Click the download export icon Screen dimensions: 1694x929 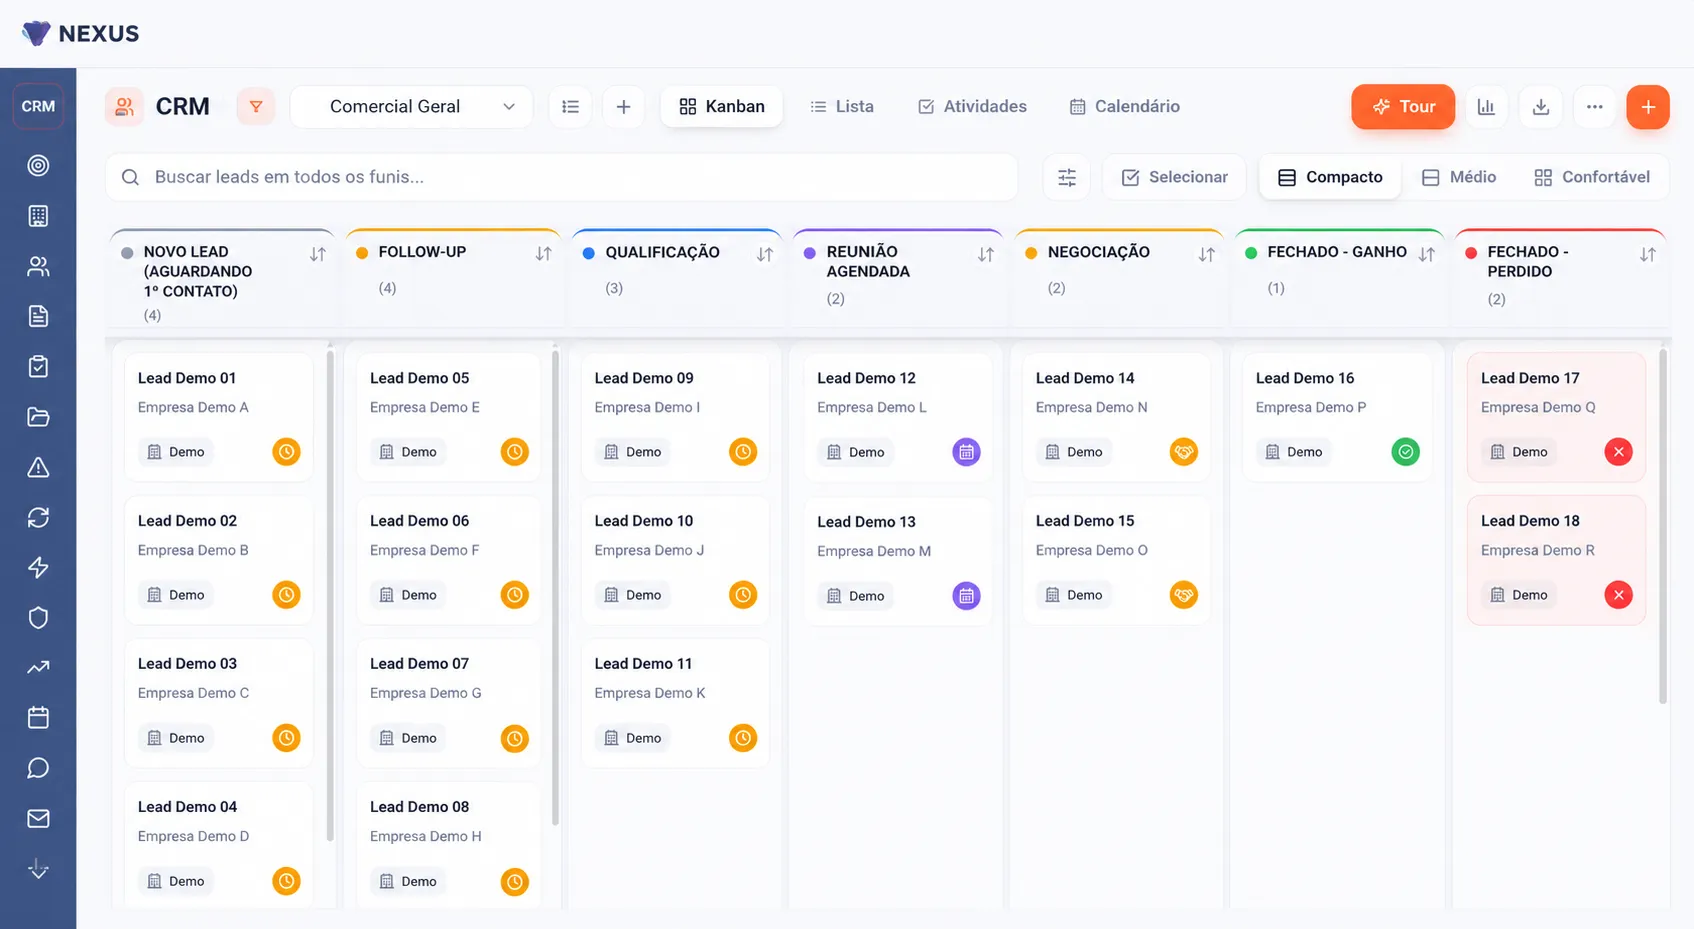pos(1541,107)
